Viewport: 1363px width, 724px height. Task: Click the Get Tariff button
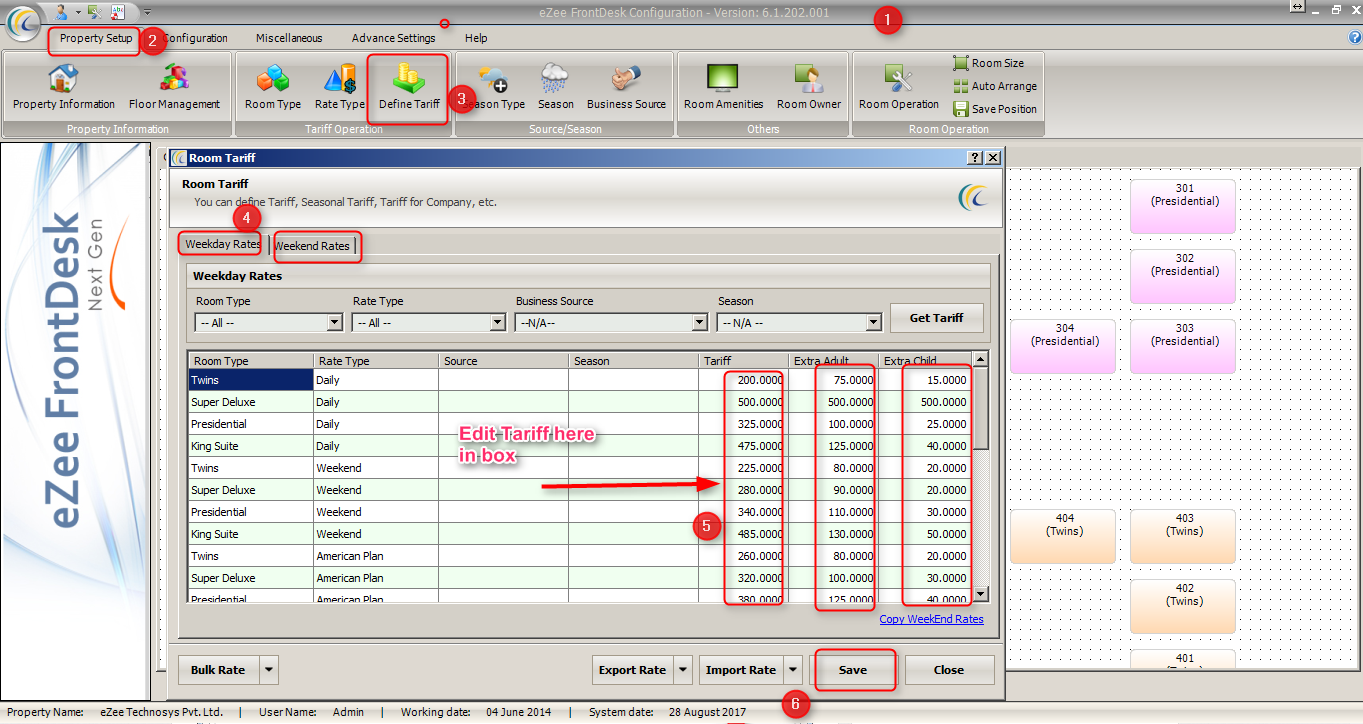point(936,318)
